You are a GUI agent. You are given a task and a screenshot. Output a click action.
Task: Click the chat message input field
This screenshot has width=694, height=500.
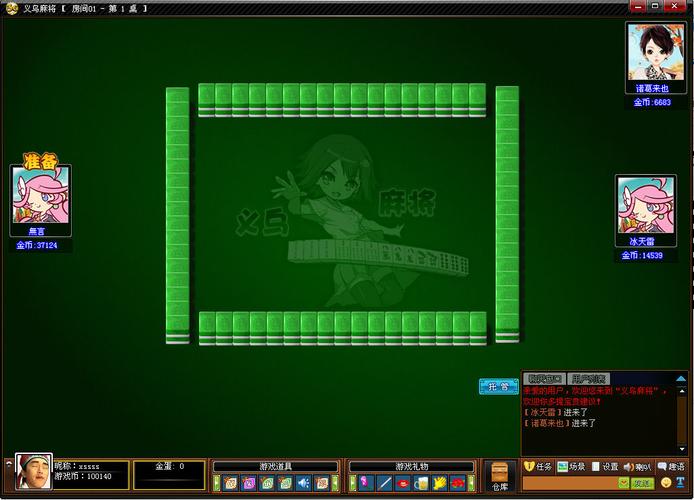(571, 483)
